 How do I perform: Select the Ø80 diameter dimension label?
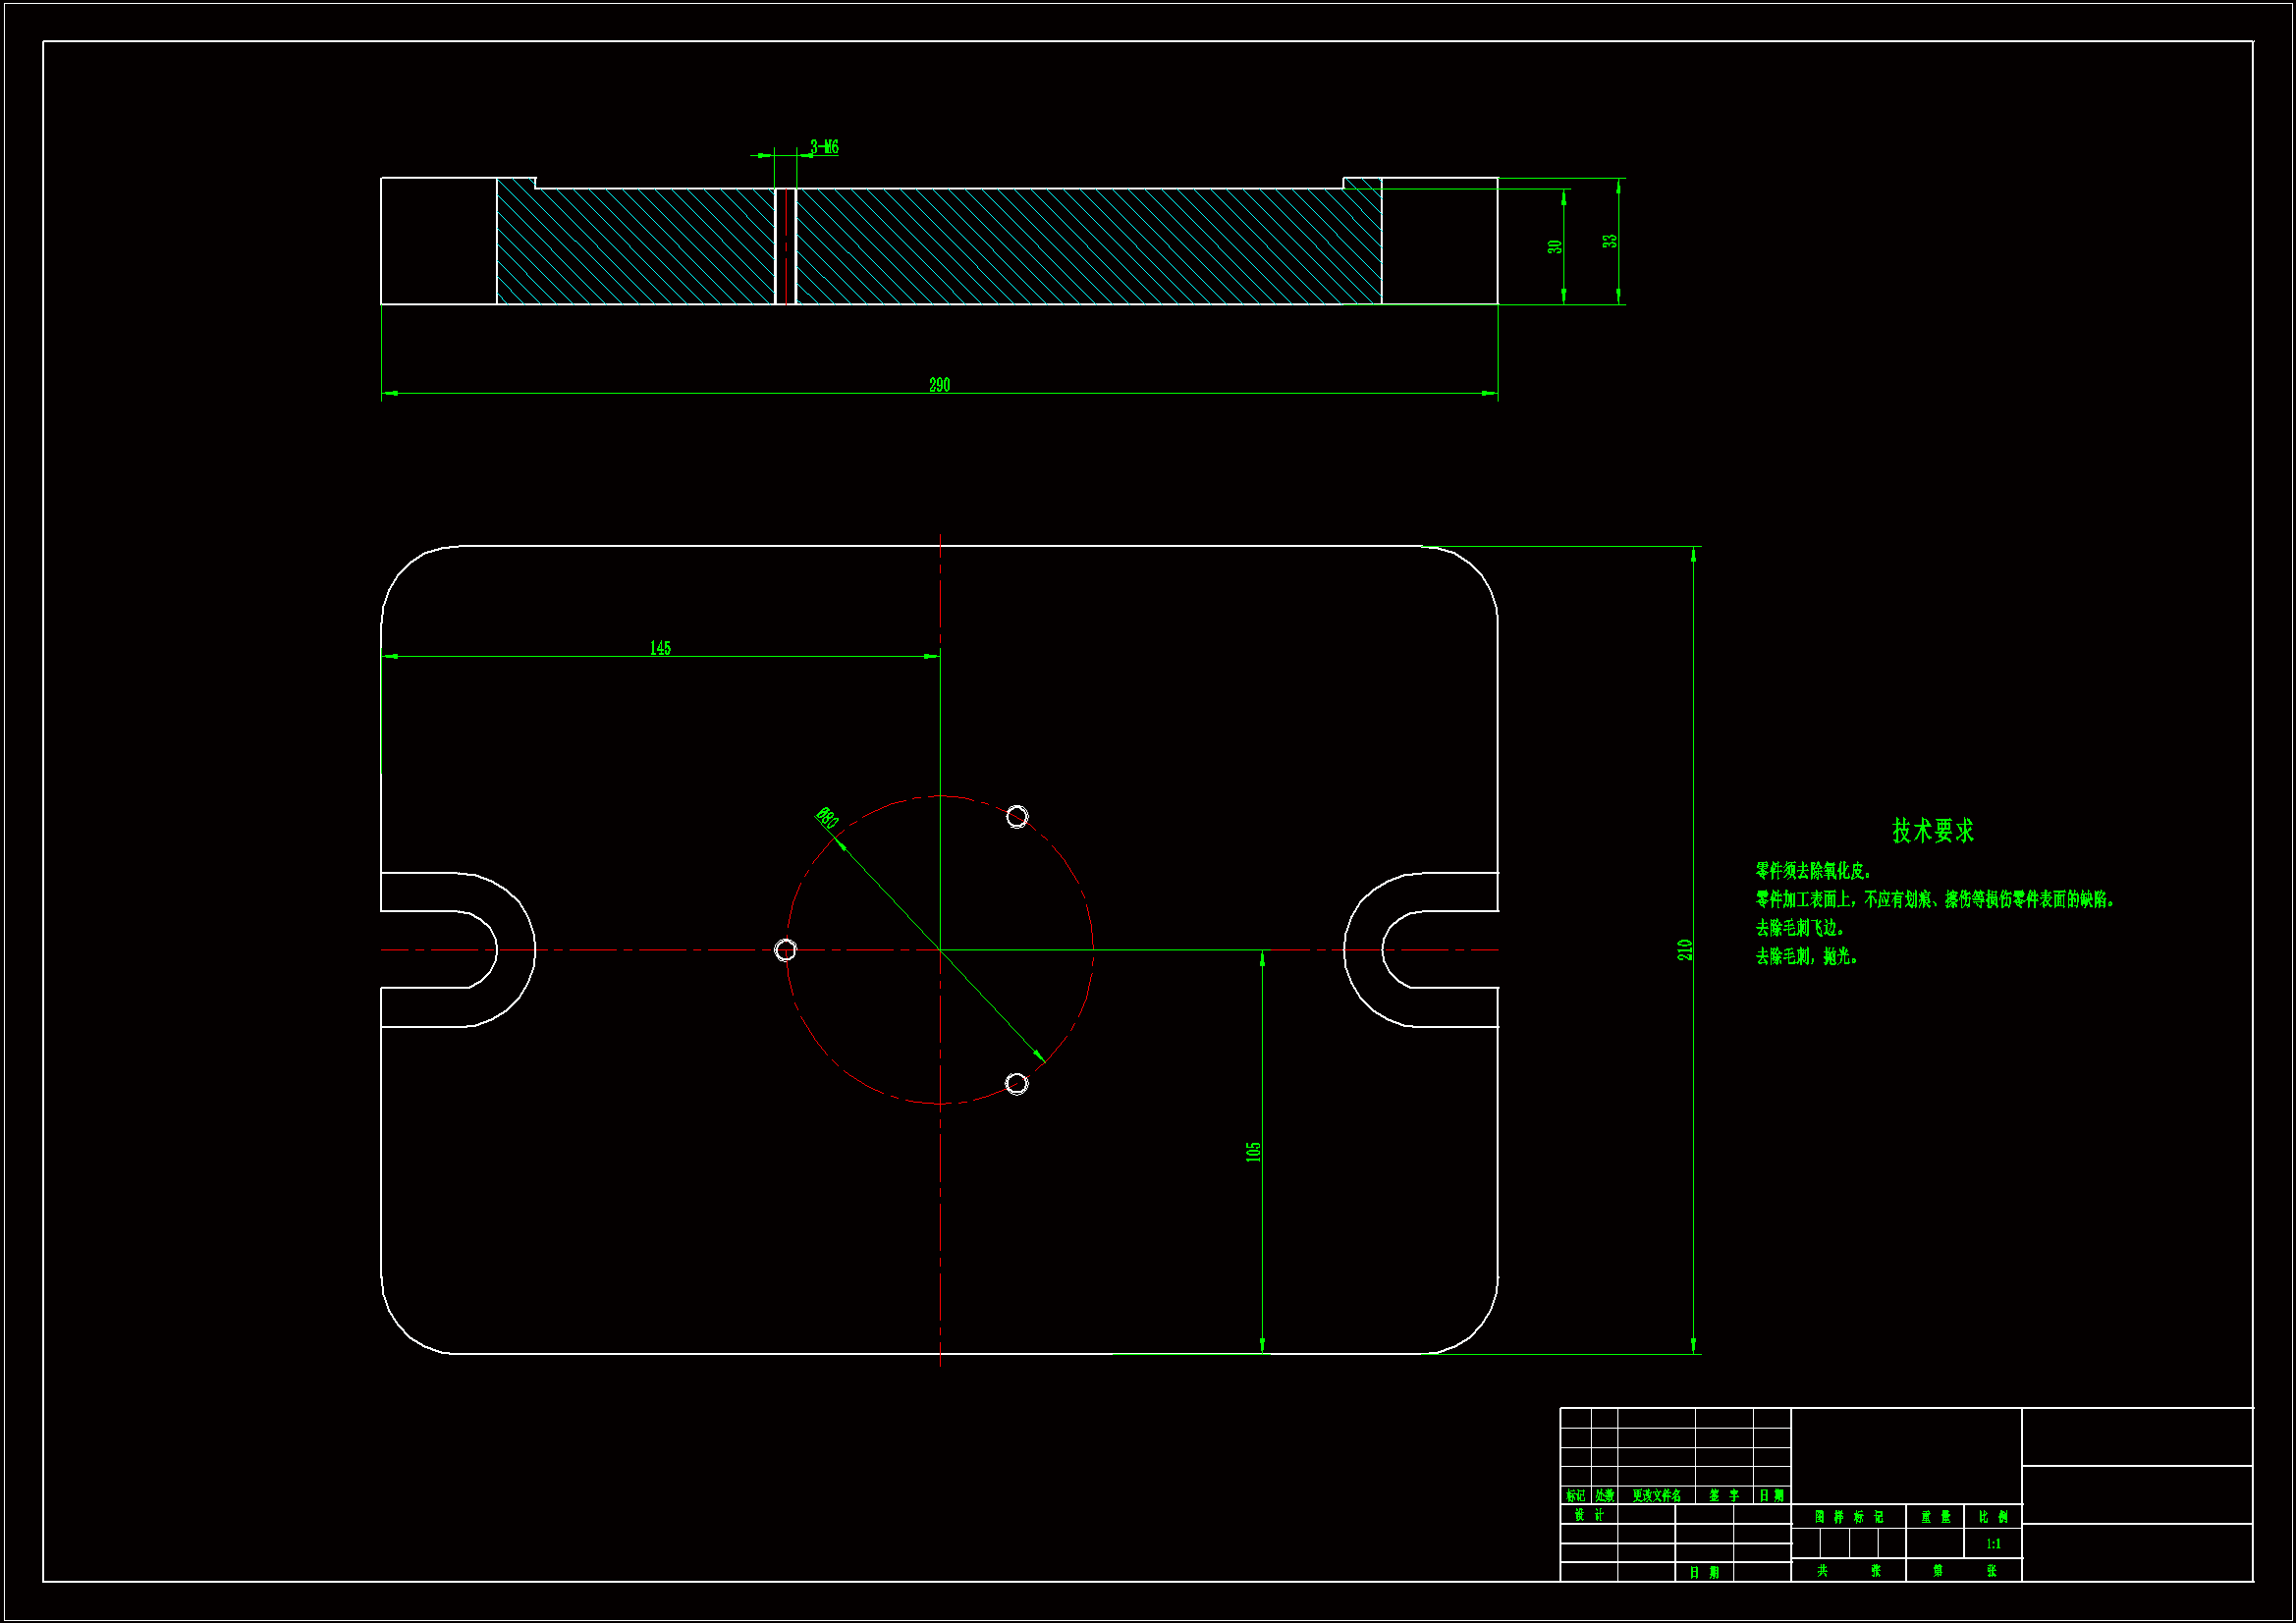[826, 817]
